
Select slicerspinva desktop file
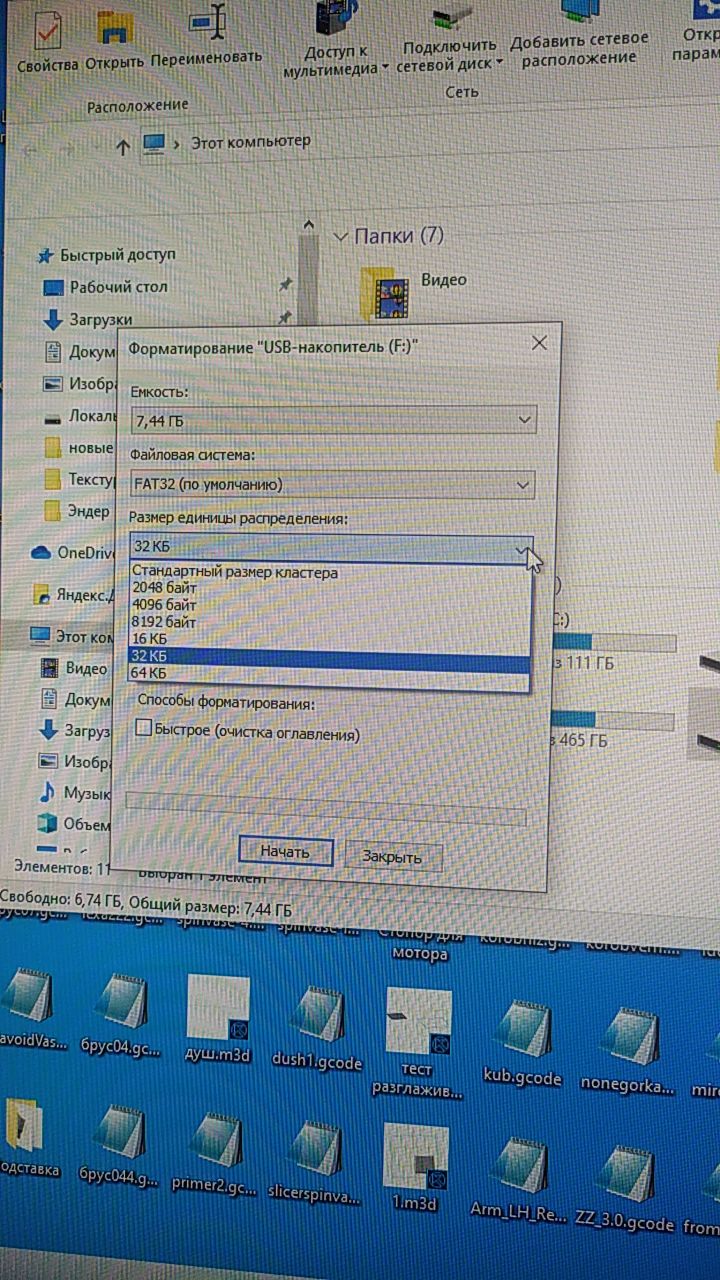coord(314,1160)
